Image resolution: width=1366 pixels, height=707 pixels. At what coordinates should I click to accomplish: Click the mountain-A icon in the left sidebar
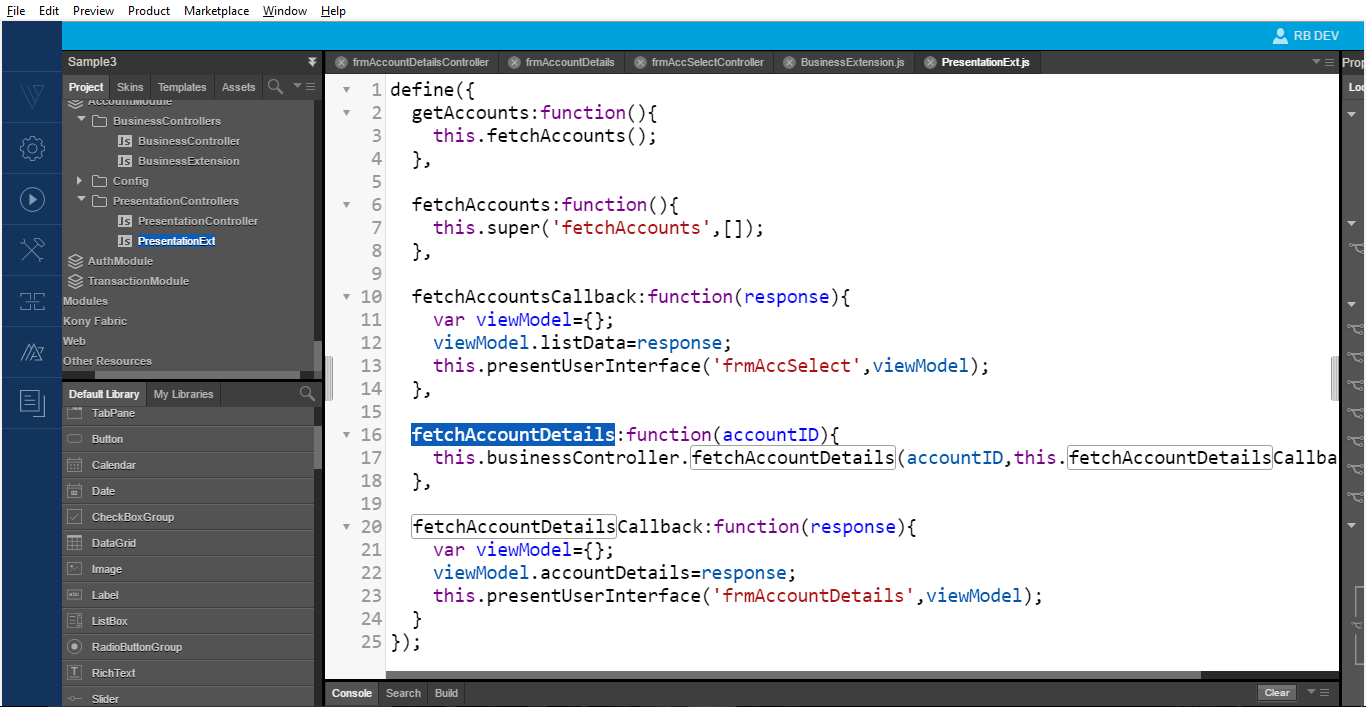[32, 352]
